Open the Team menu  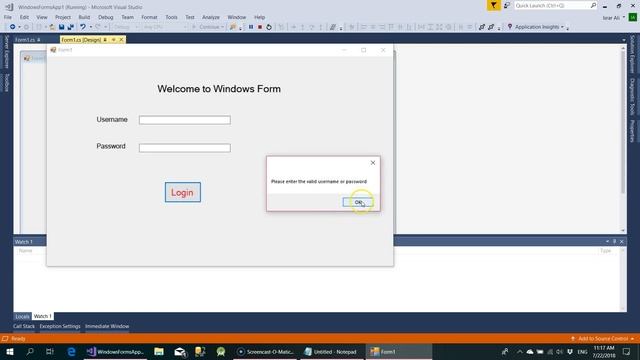[127, 17]
